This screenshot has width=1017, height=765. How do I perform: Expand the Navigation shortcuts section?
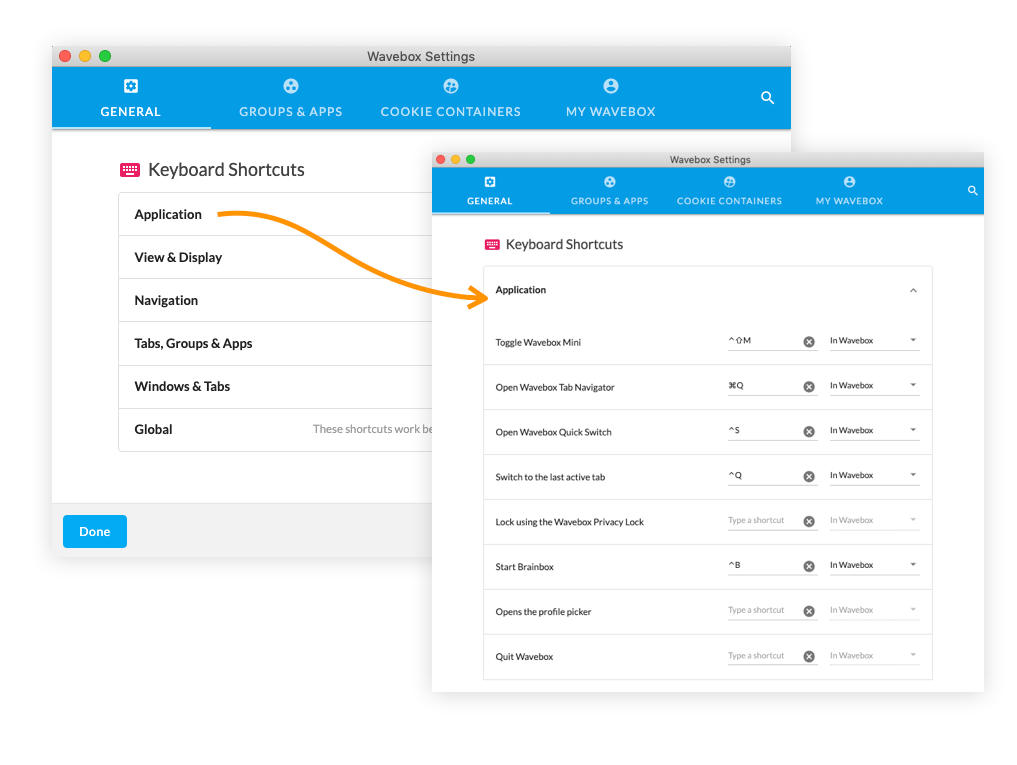[x=276, y=300]
